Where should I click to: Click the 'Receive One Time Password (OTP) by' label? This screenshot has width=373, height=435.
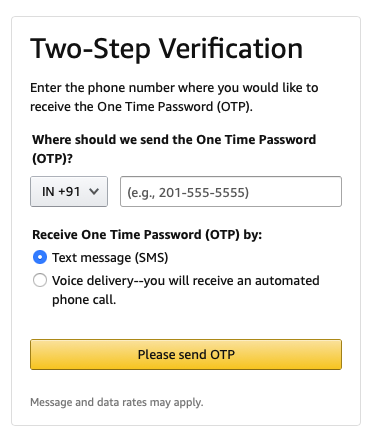tap(147, 235)
